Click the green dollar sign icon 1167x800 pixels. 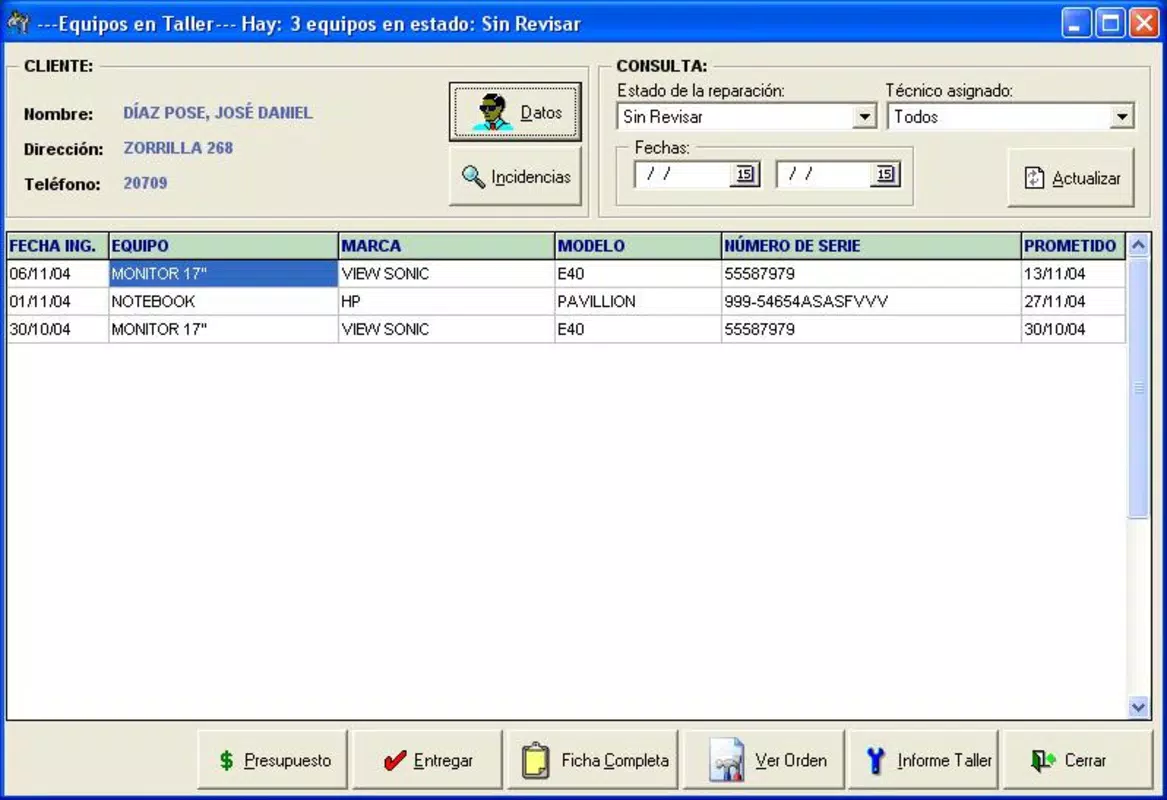(x=226, y=760)
